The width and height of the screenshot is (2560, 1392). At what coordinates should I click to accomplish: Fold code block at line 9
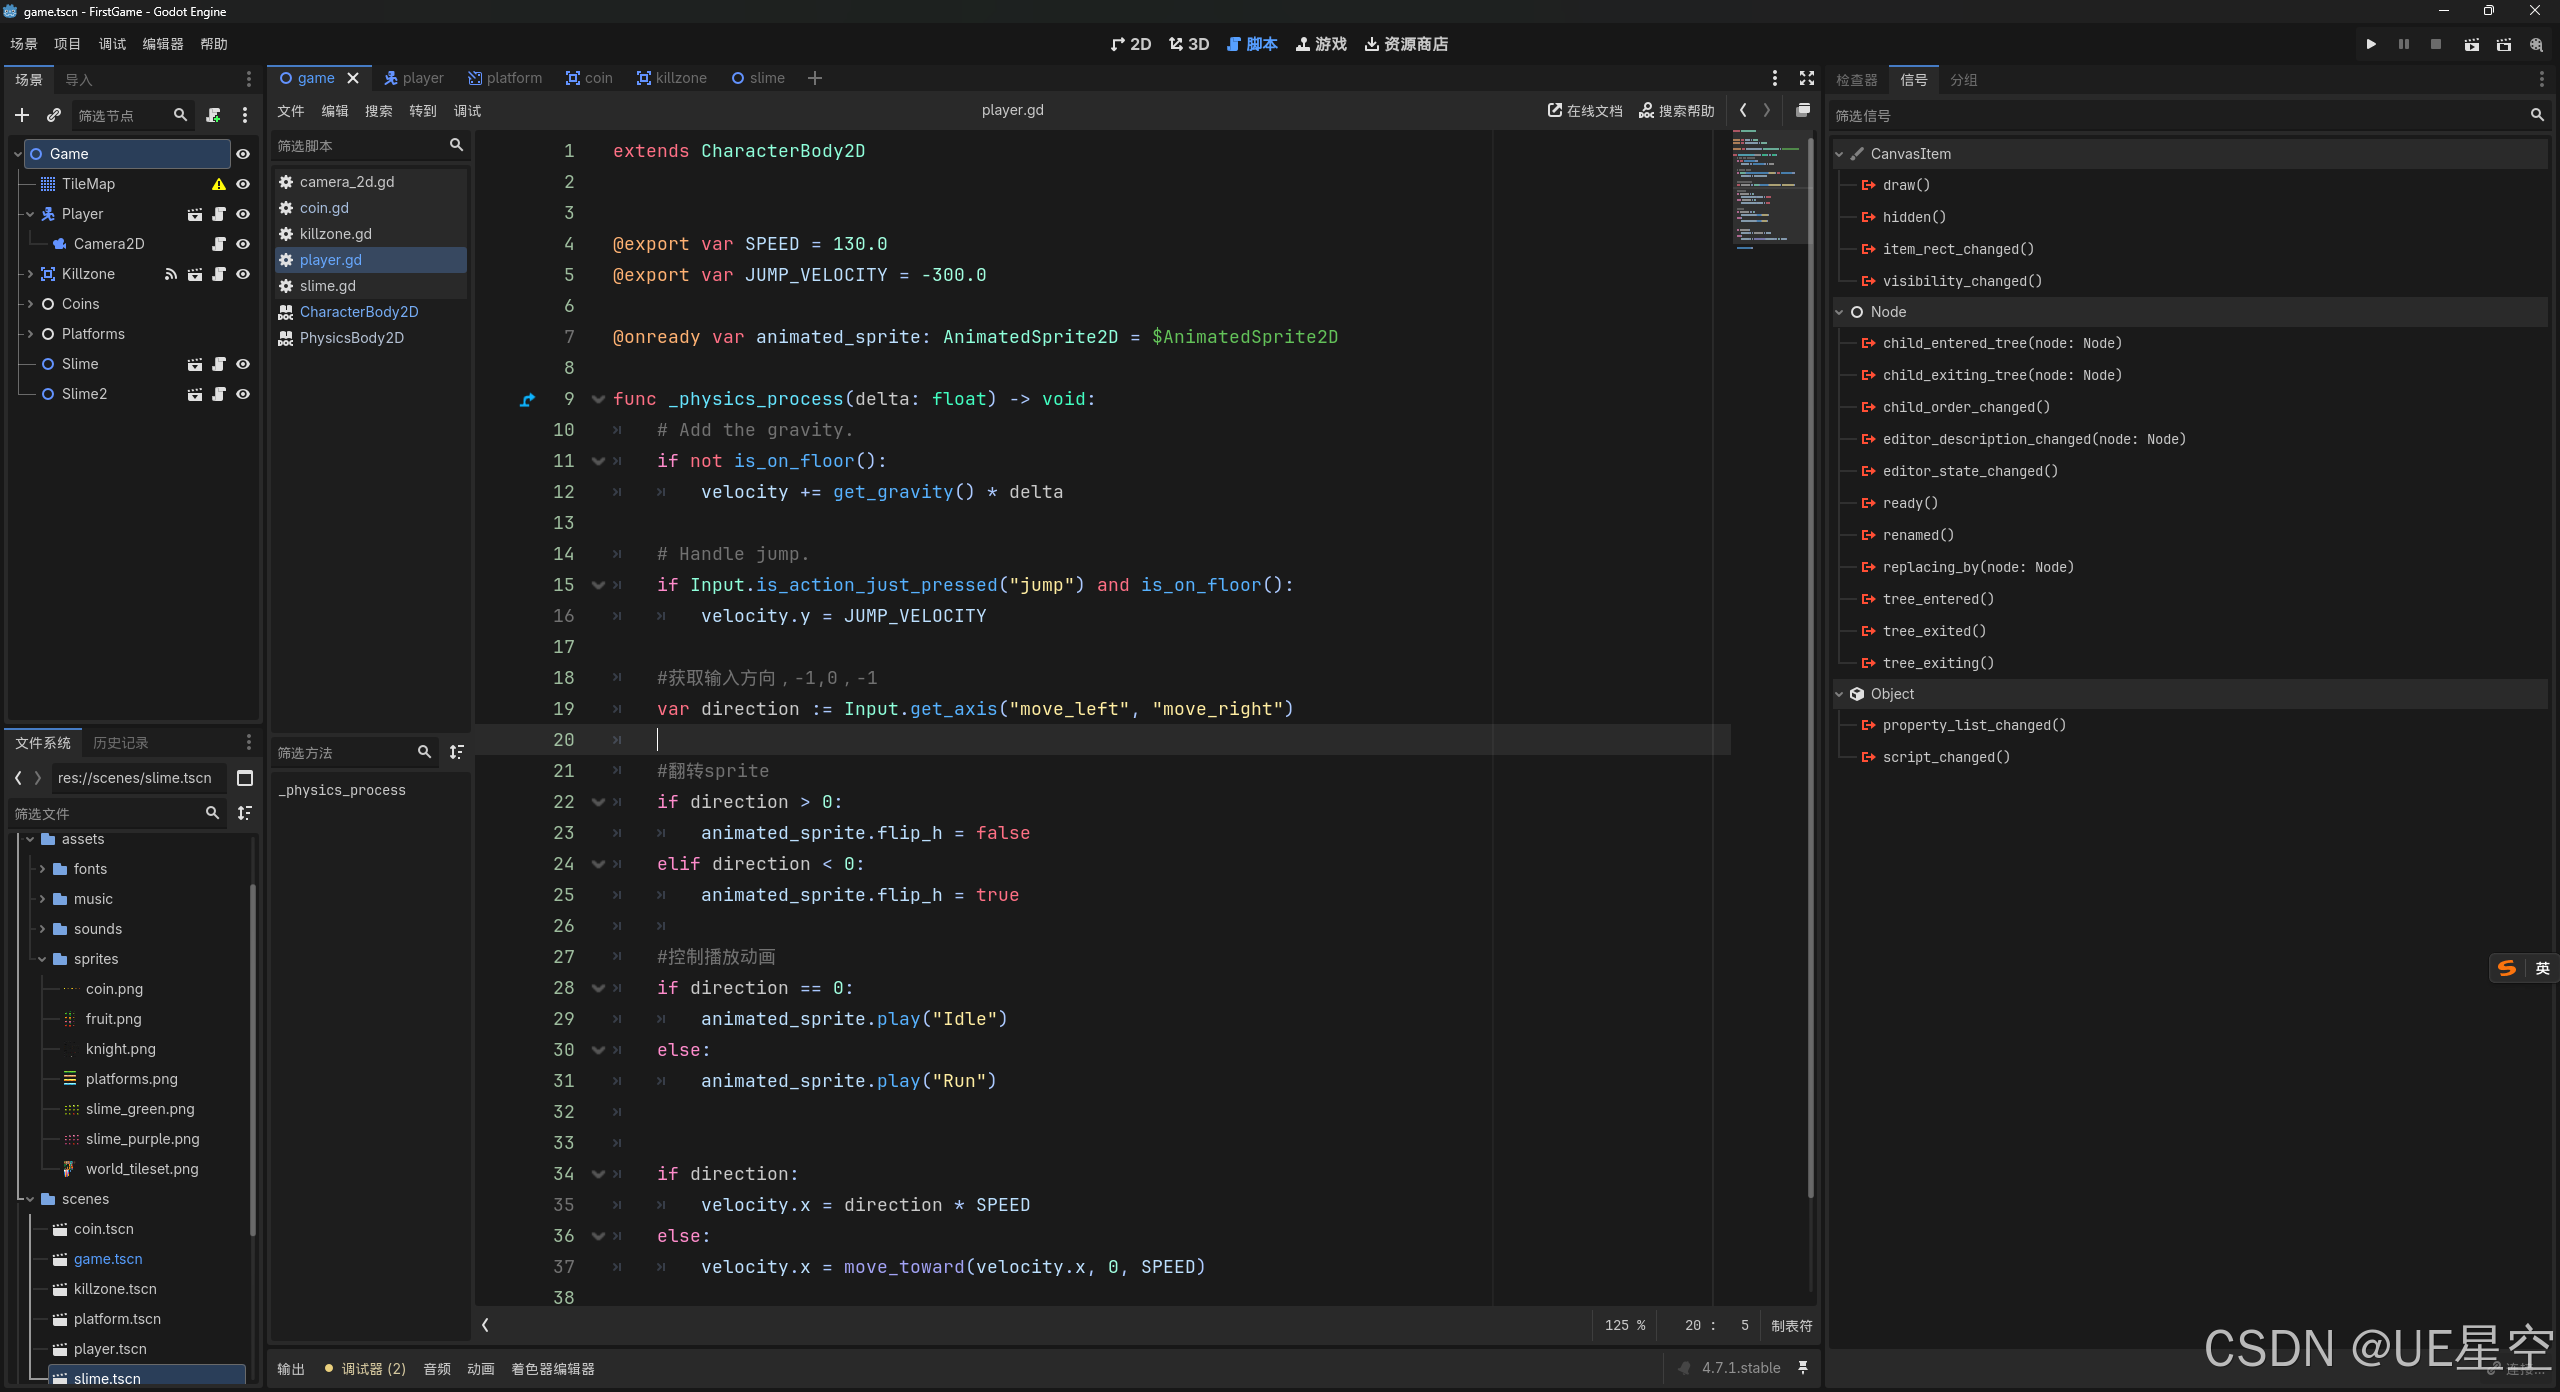[x=598, y=399]
